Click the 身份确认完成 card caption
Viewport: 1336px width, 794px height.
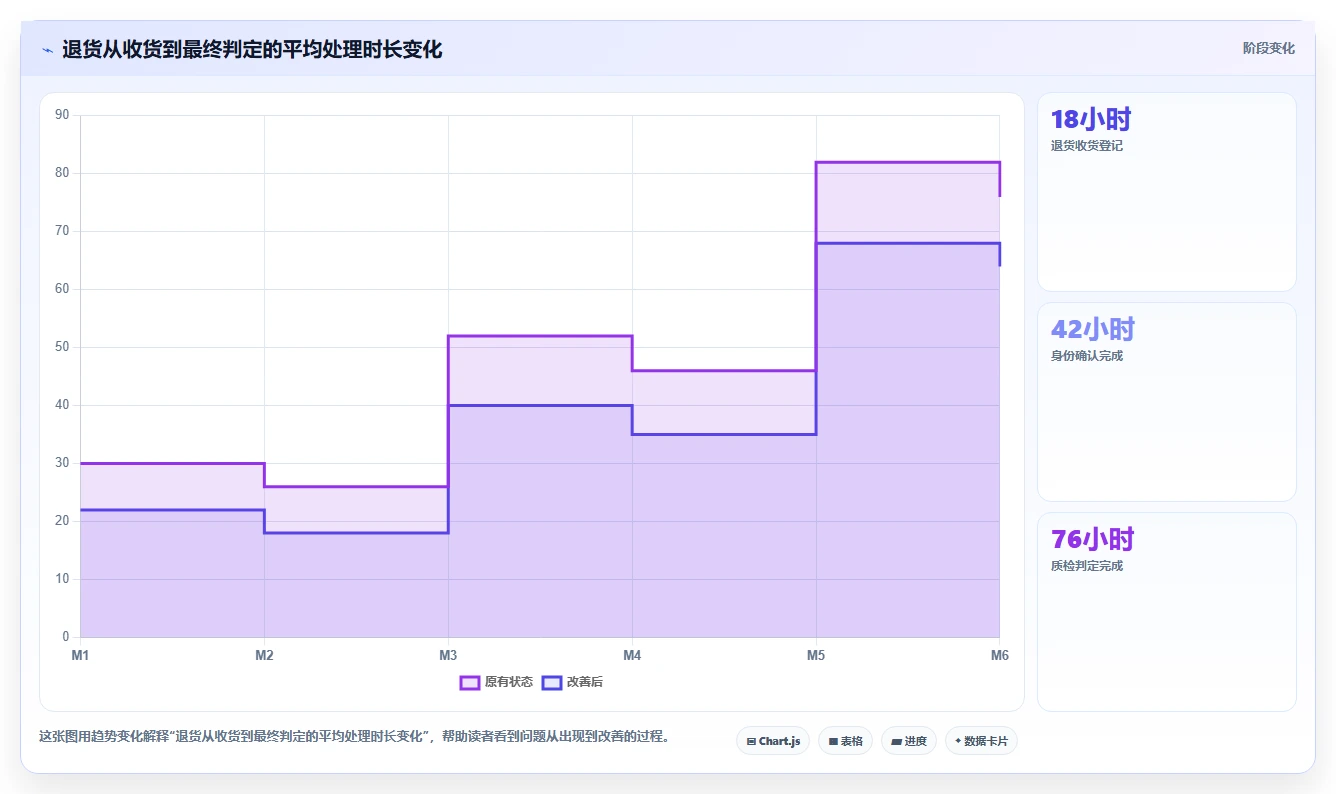coord(1087,356)
